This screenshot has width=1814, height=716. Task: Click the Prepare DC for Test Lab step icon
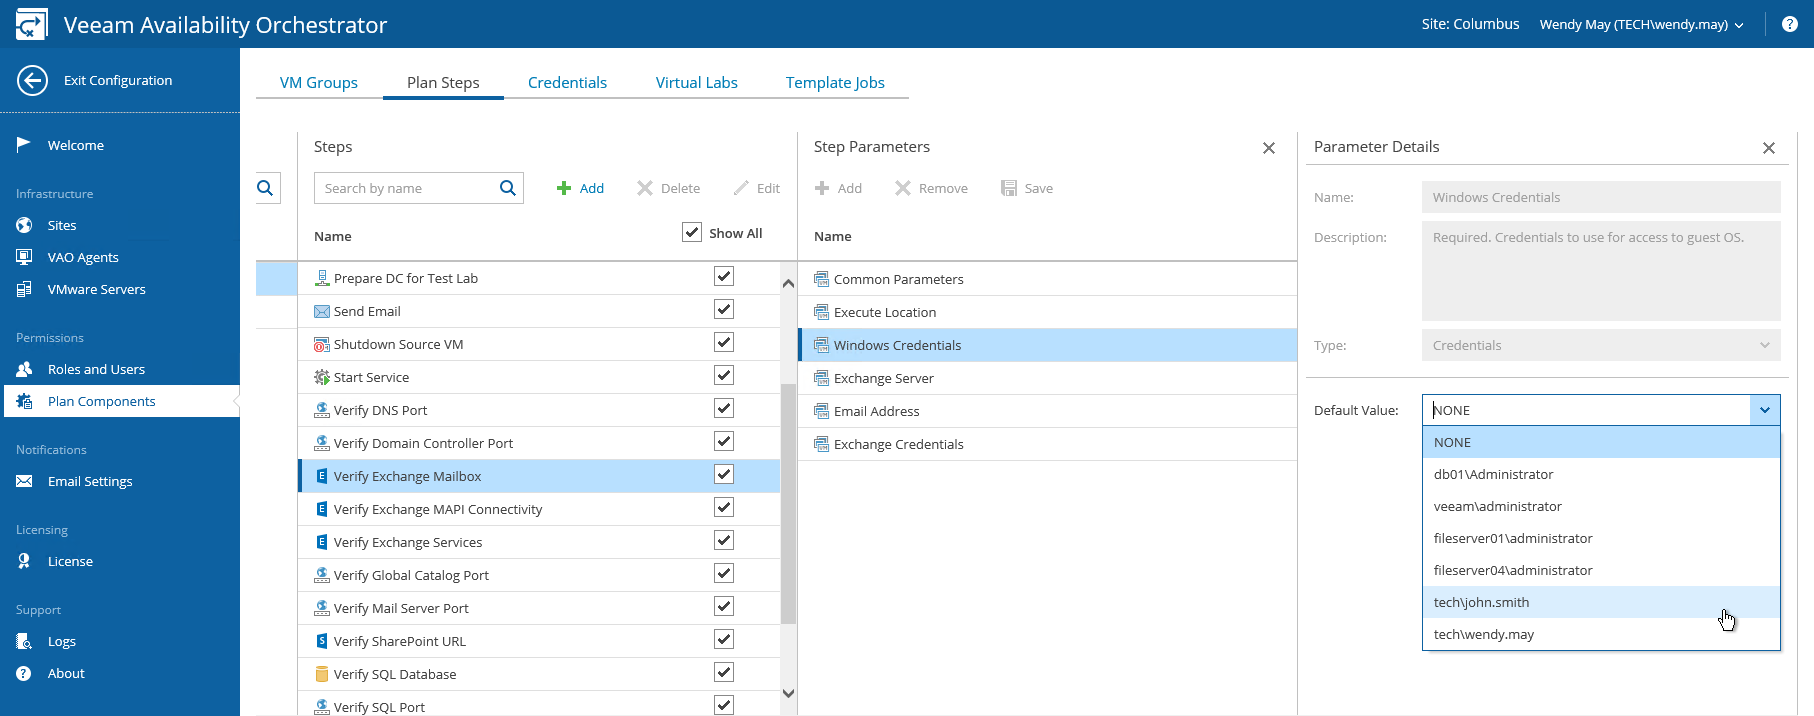point(322,278)
